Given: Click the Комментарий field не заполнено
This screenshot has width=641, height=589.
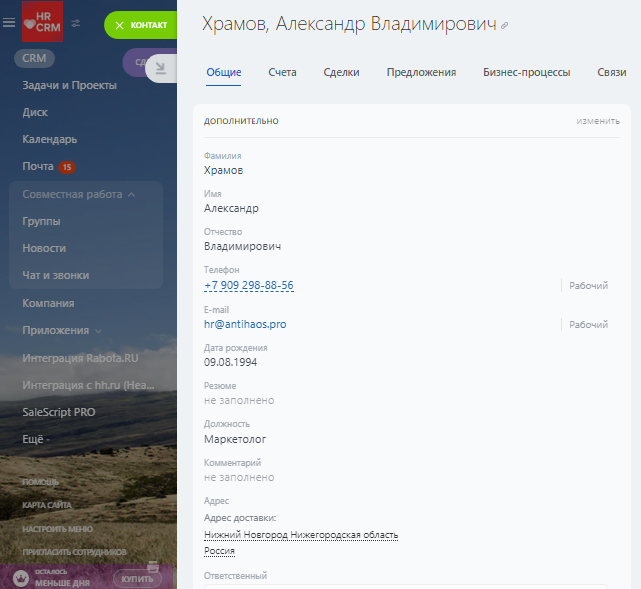Looking at the screenshot, I should (x=239, y=477).
